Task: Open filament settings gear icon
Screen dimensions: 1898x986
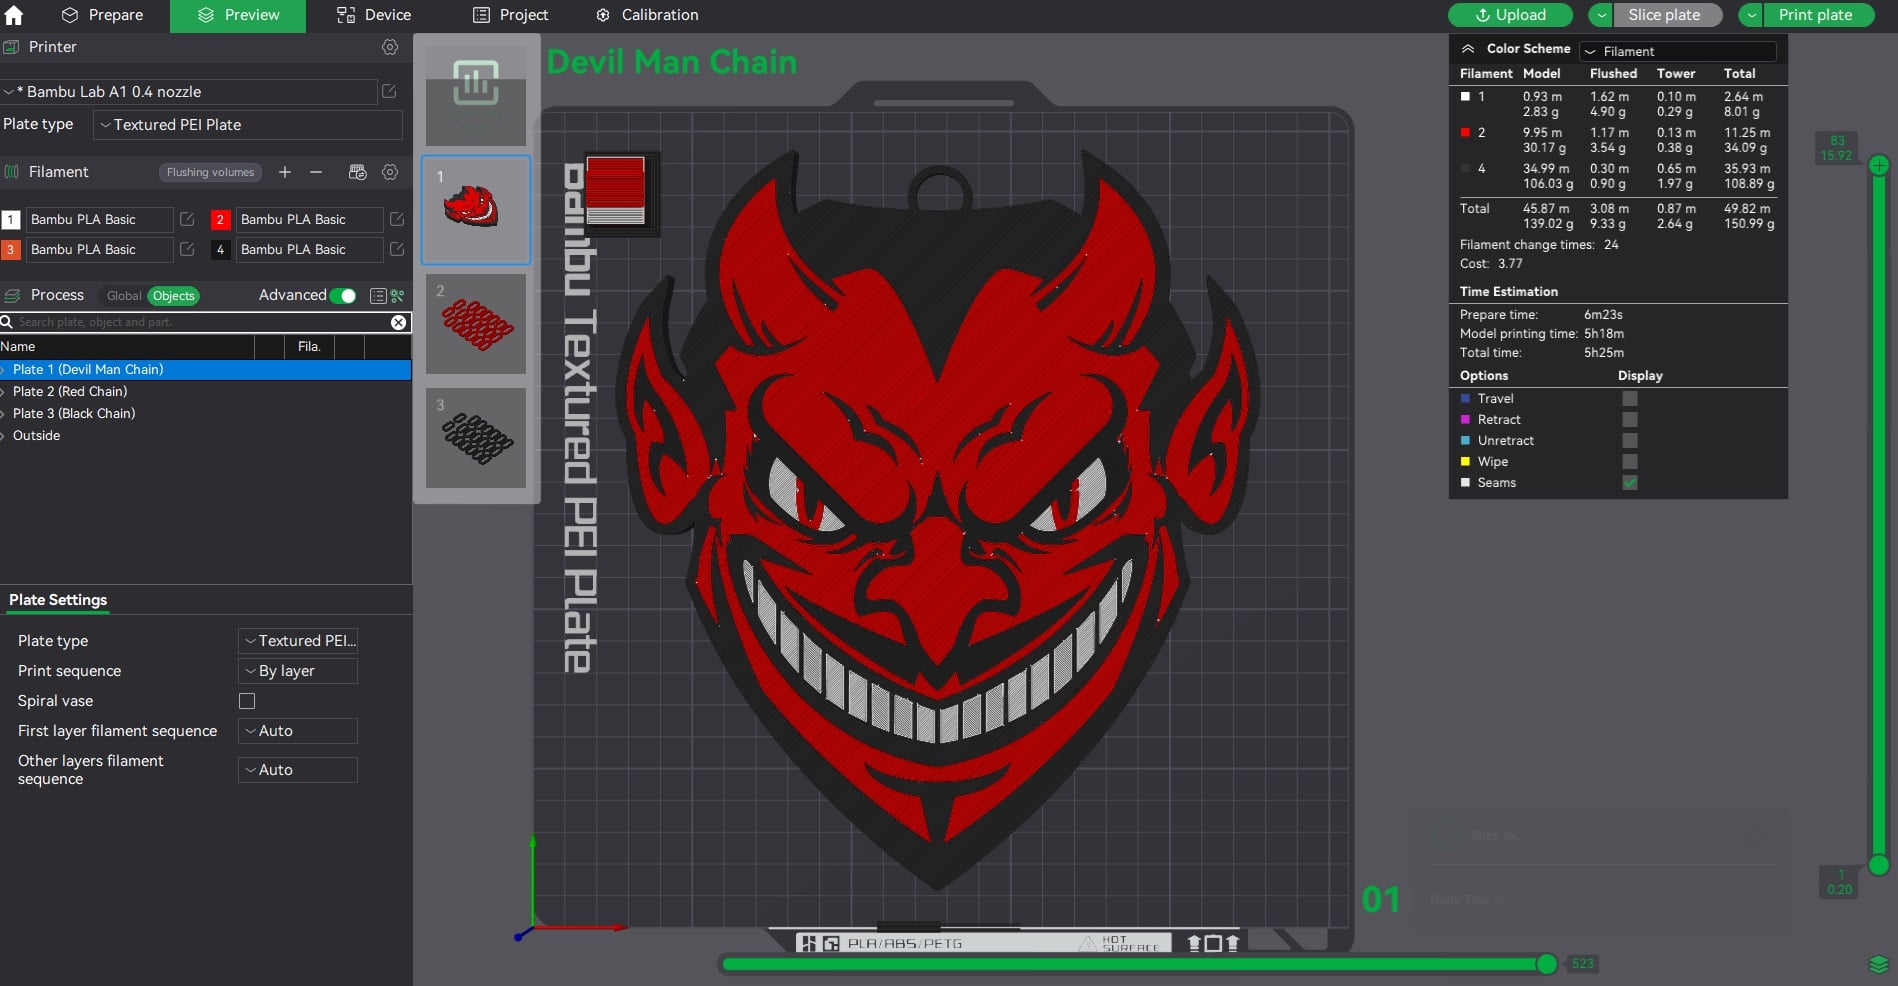Action: point(390,172)
